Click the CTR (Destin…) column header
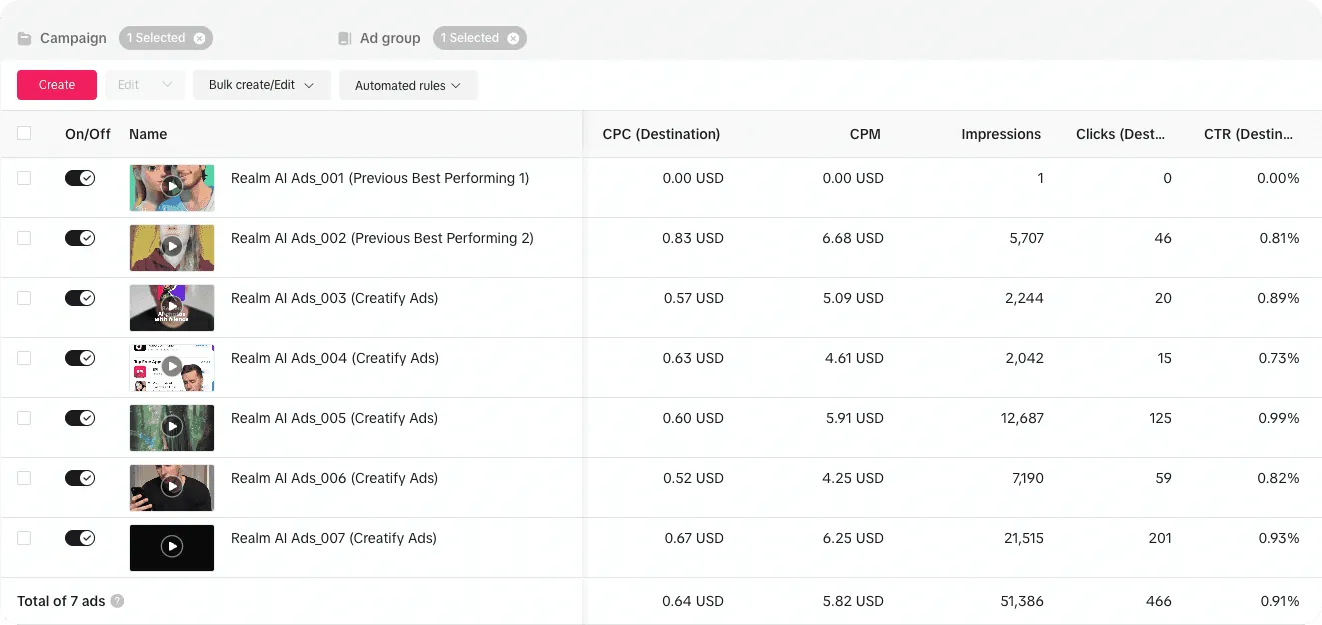Screen dimensions: 1322x625 tap(1248, 134)
